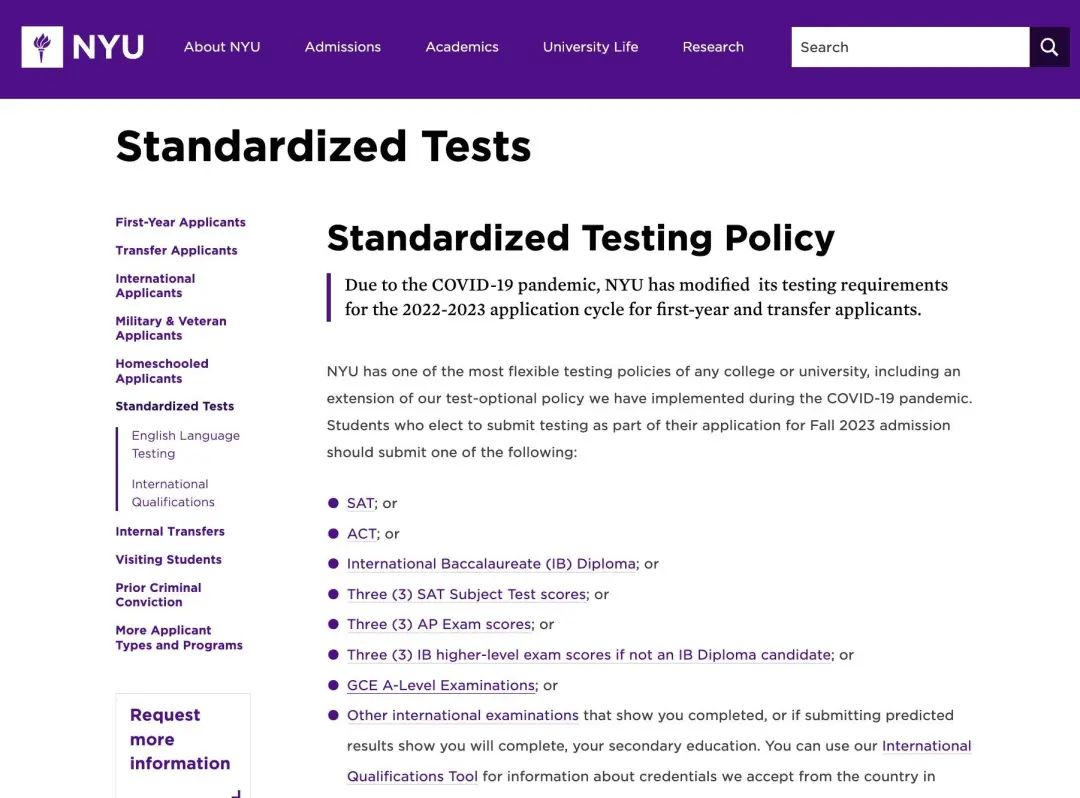The image size is (1080, 798).
Task: Open the Academics menu
Action: (x=462, y=47)
